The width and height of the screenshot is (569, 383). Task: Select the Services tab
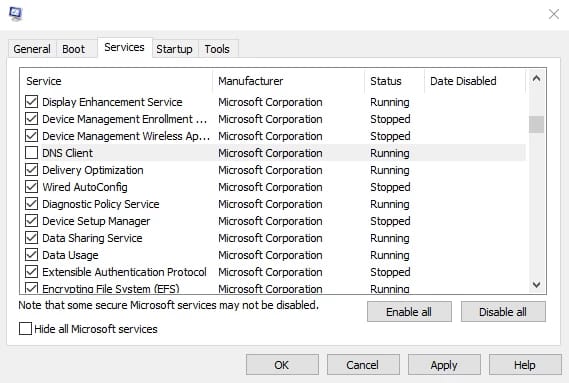pos(124,47)
